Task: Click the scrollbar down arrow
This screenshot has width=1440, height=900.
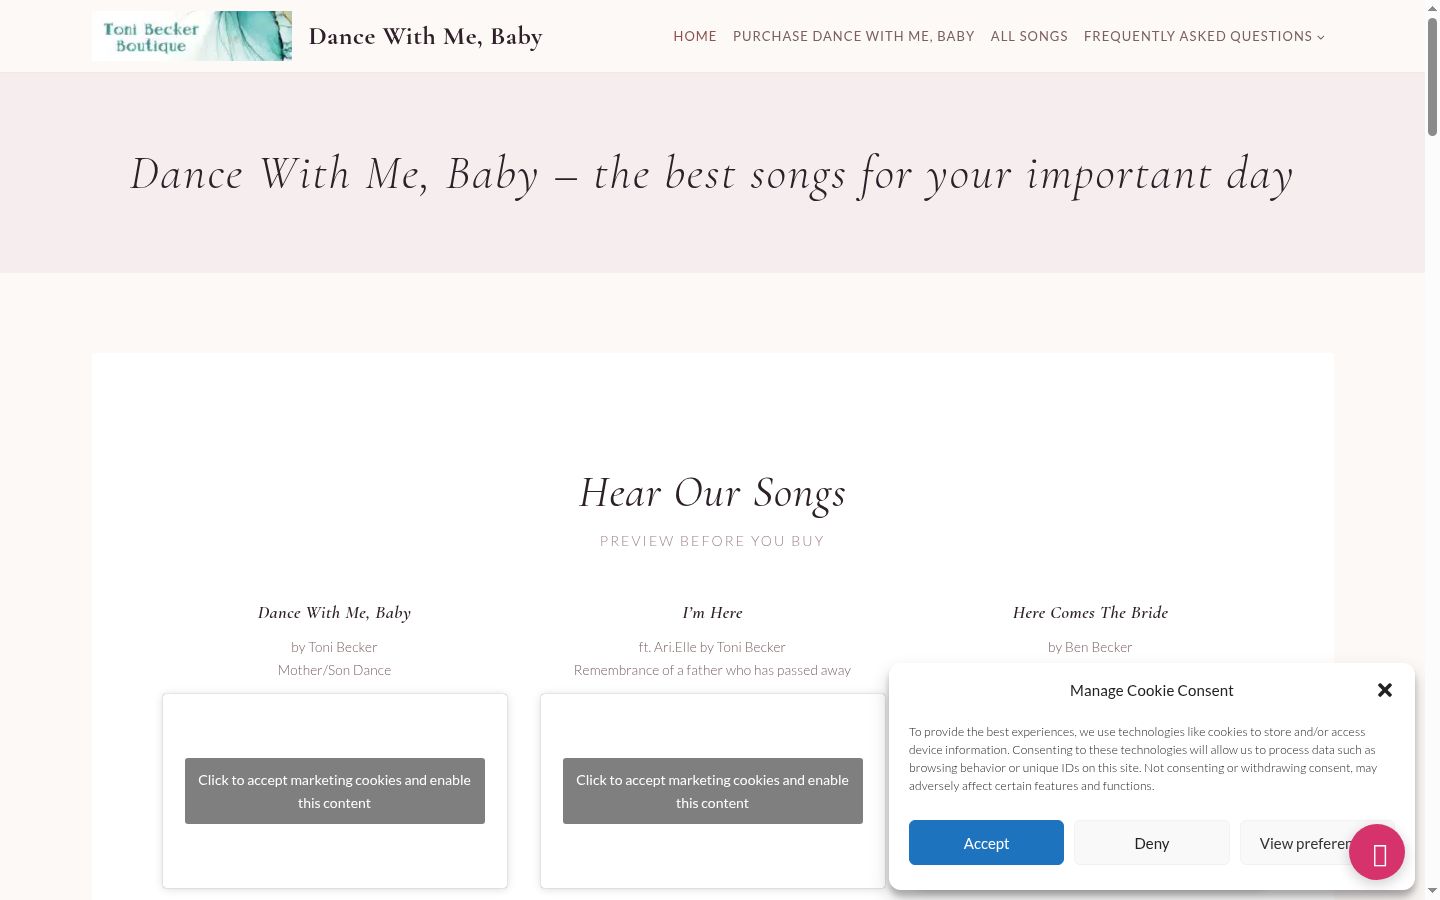Action: [x=1432, y=890]
